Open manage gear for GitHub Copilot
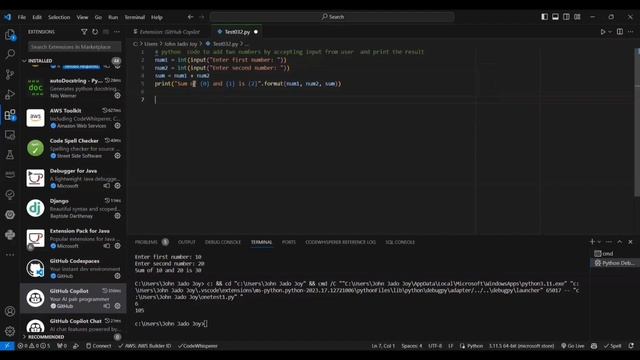640x360 pixels. click(118, 306)
